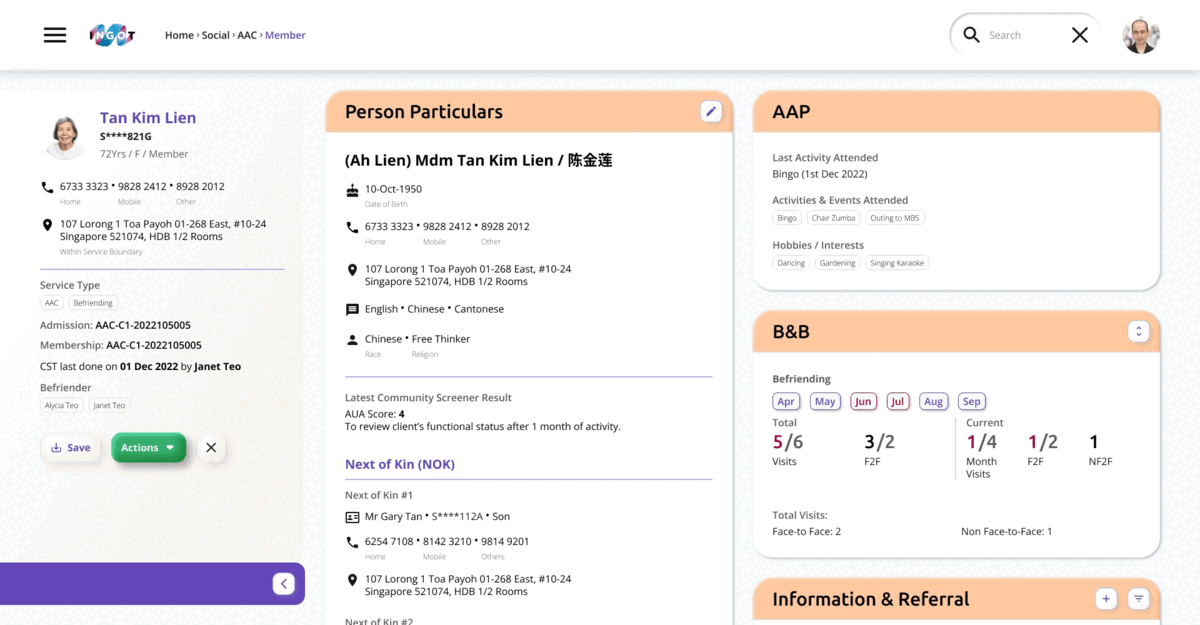Open Next of Kin (NOK) section heading

pyautogui.click(x=400, y=464)
